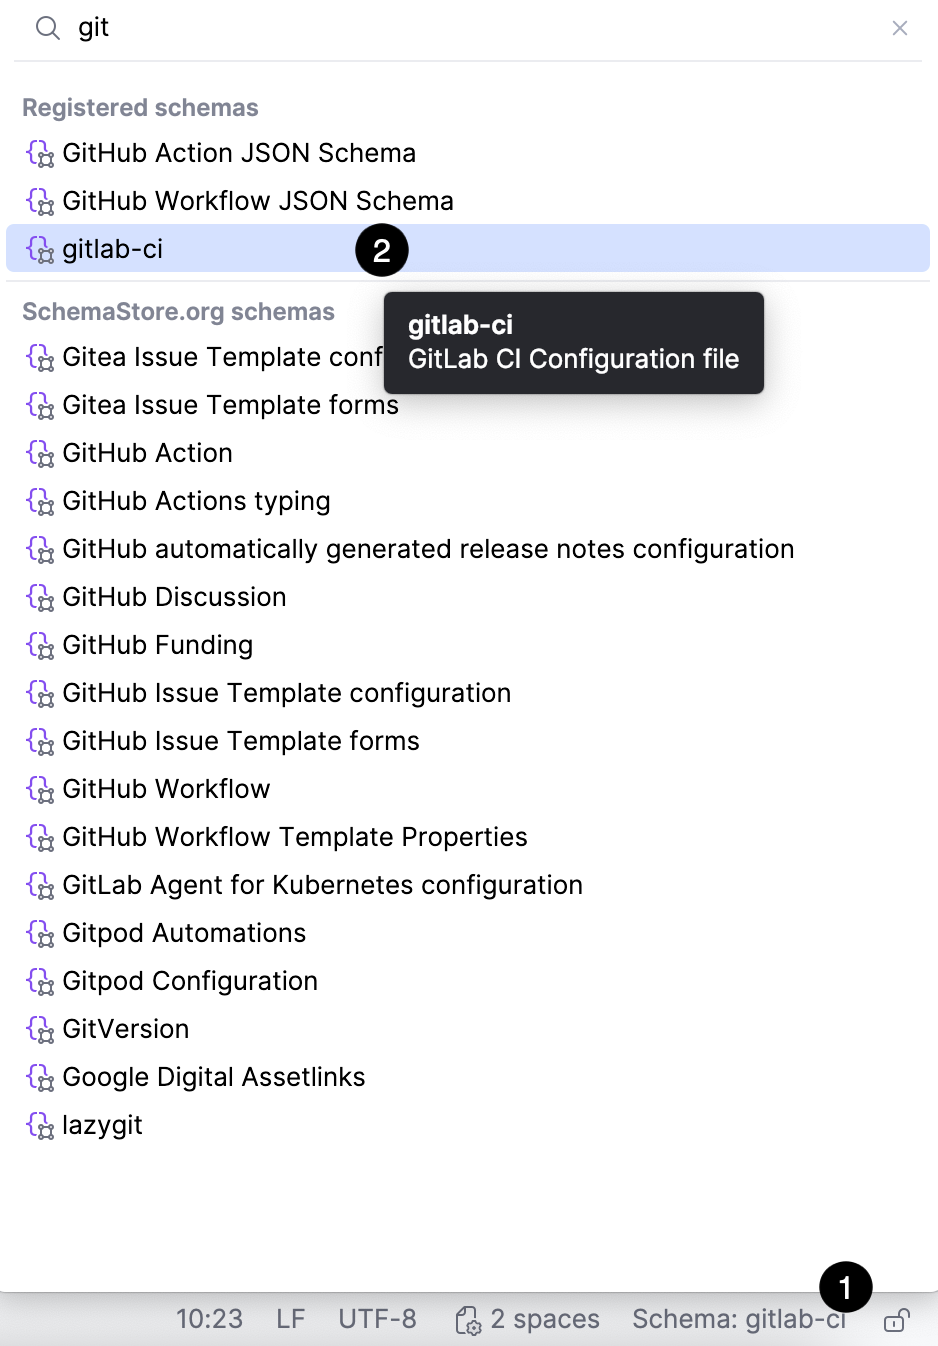938x1346 pixels.
Task: Toggle the lock icon in the status bar
Action: click(x=897, y=1319)
